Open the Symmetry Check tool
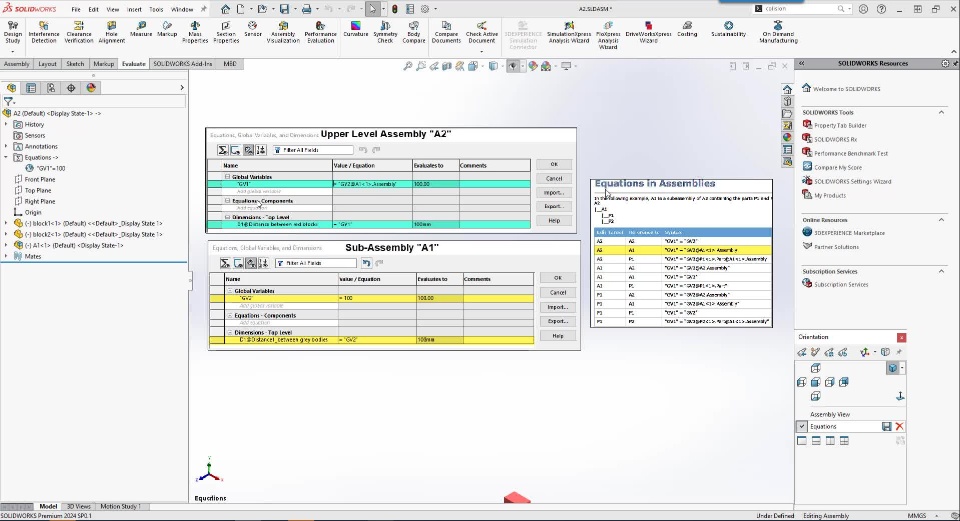This screenshot has width=960, height=521. [x=385, y=32]
